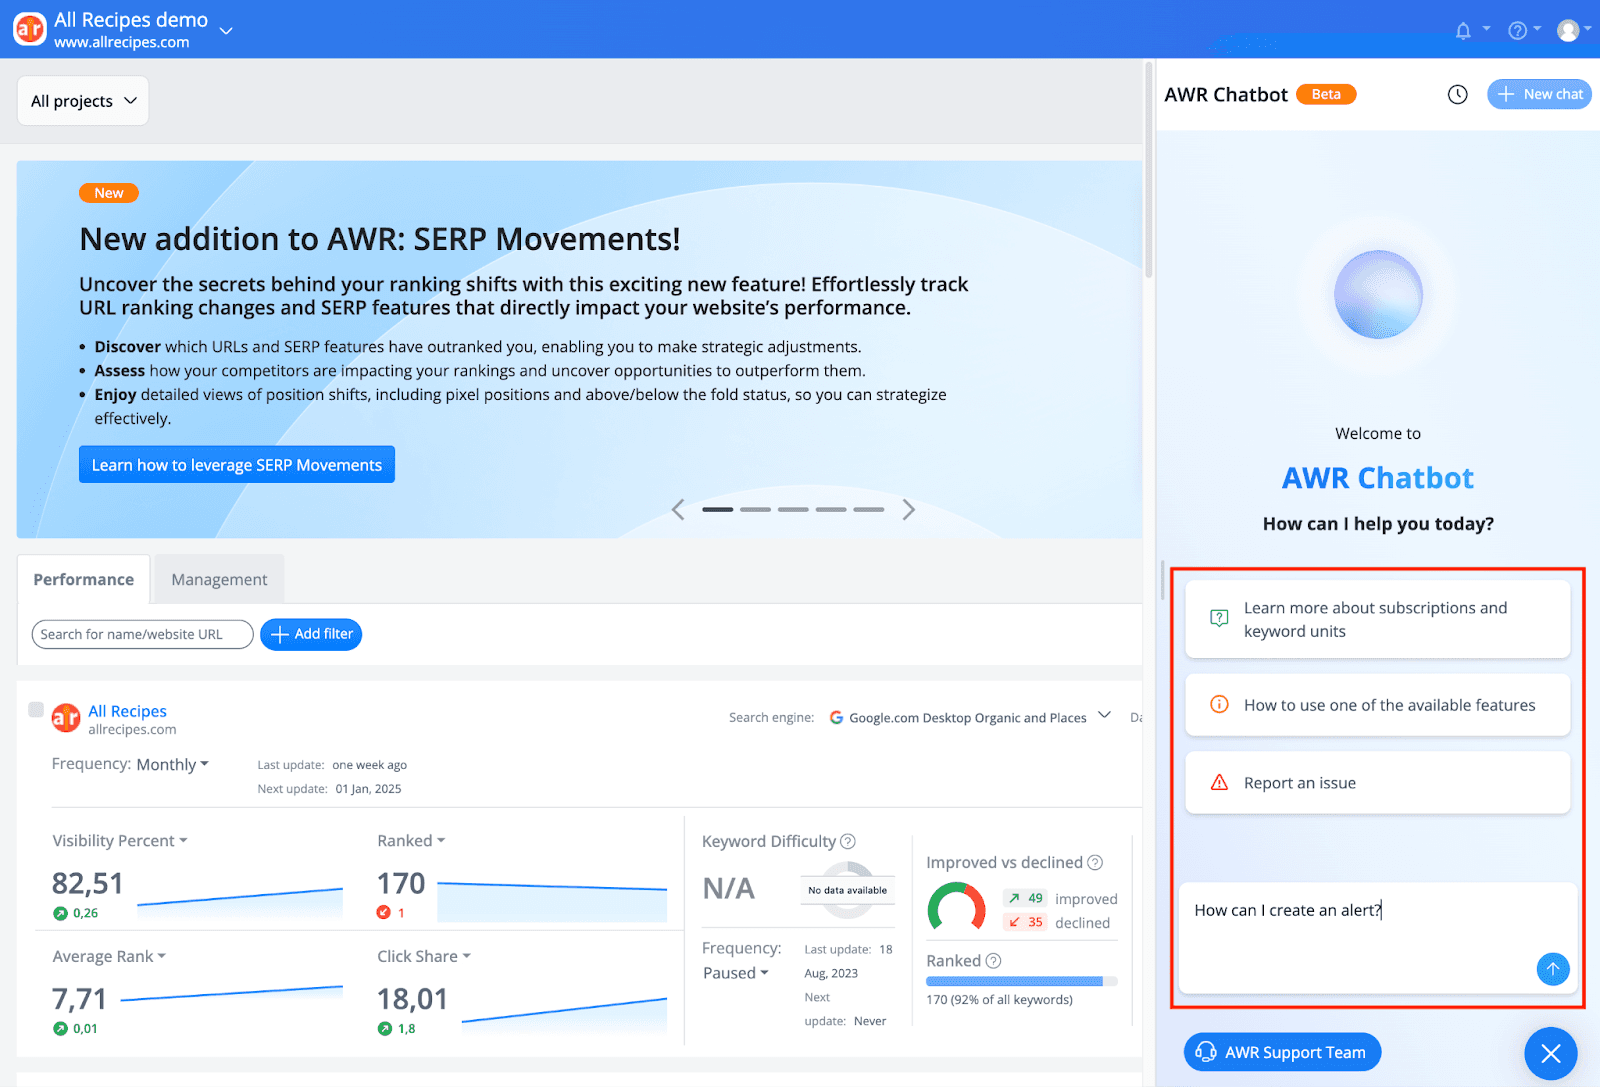Open chat history clock icon
1600x1087 pixels.
pos(1458,94)
